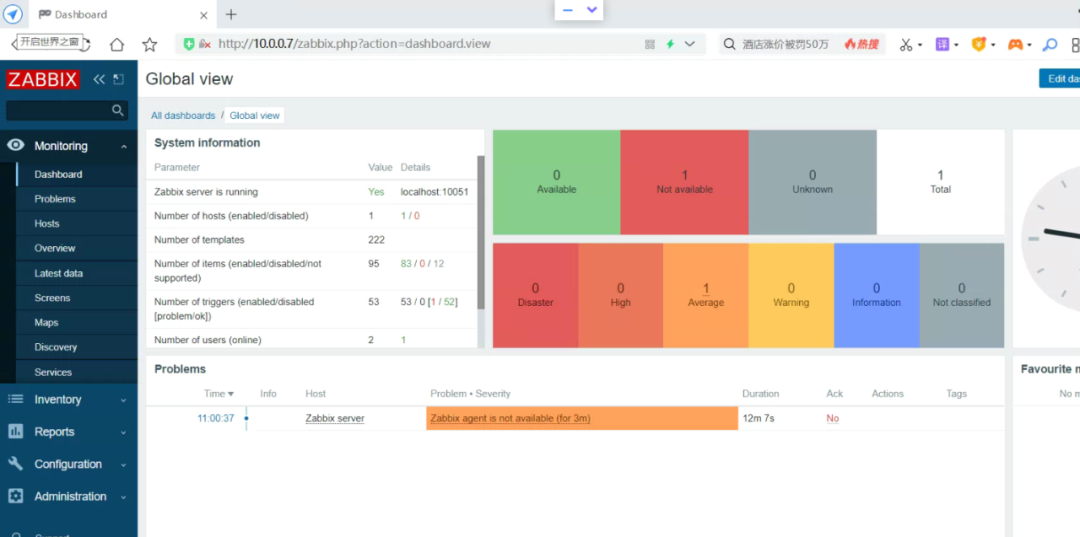Open a new browser tab with plus
This screenshot has height=537, width=1080.
231,14
